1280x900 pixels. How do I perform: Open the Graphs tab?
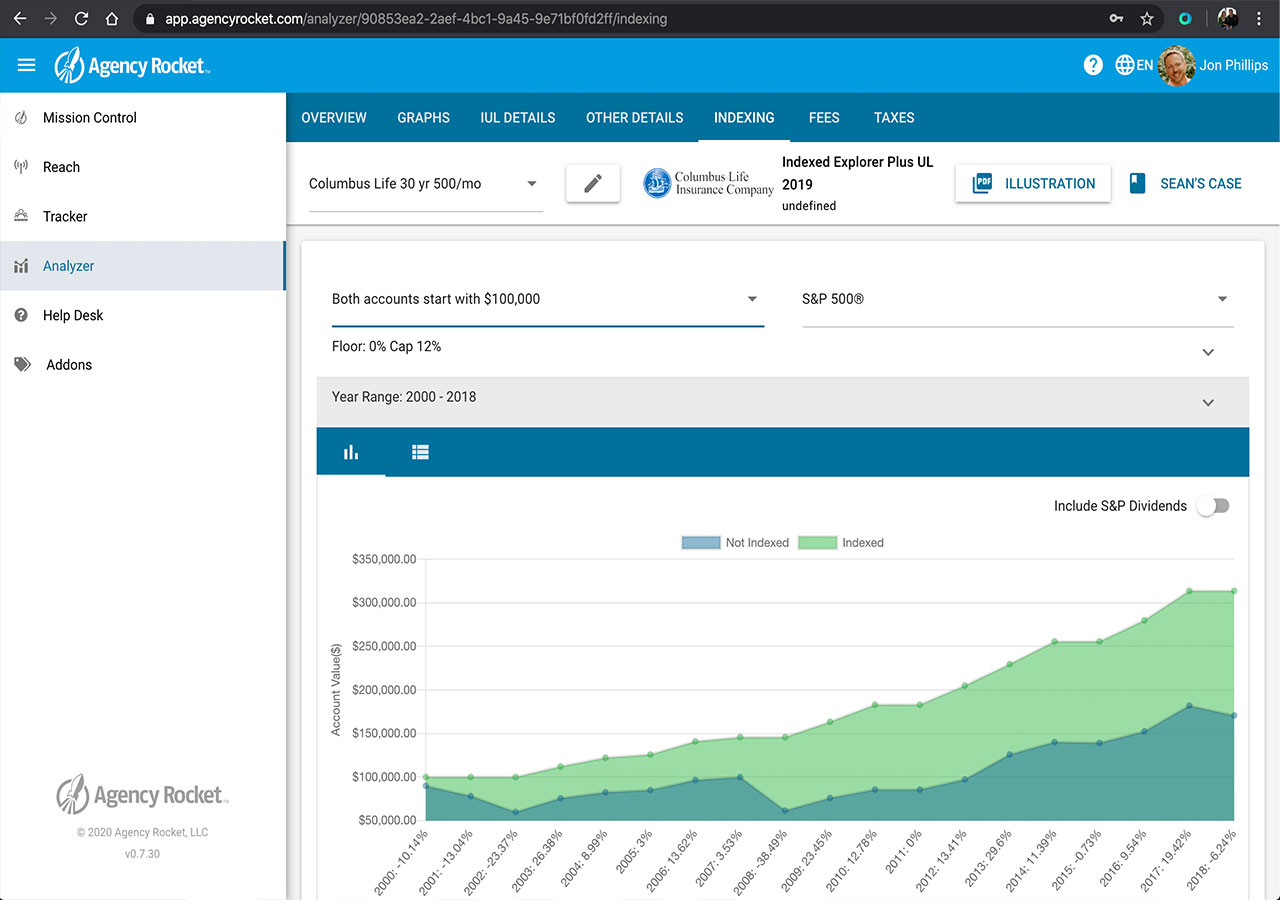(424, 118)
